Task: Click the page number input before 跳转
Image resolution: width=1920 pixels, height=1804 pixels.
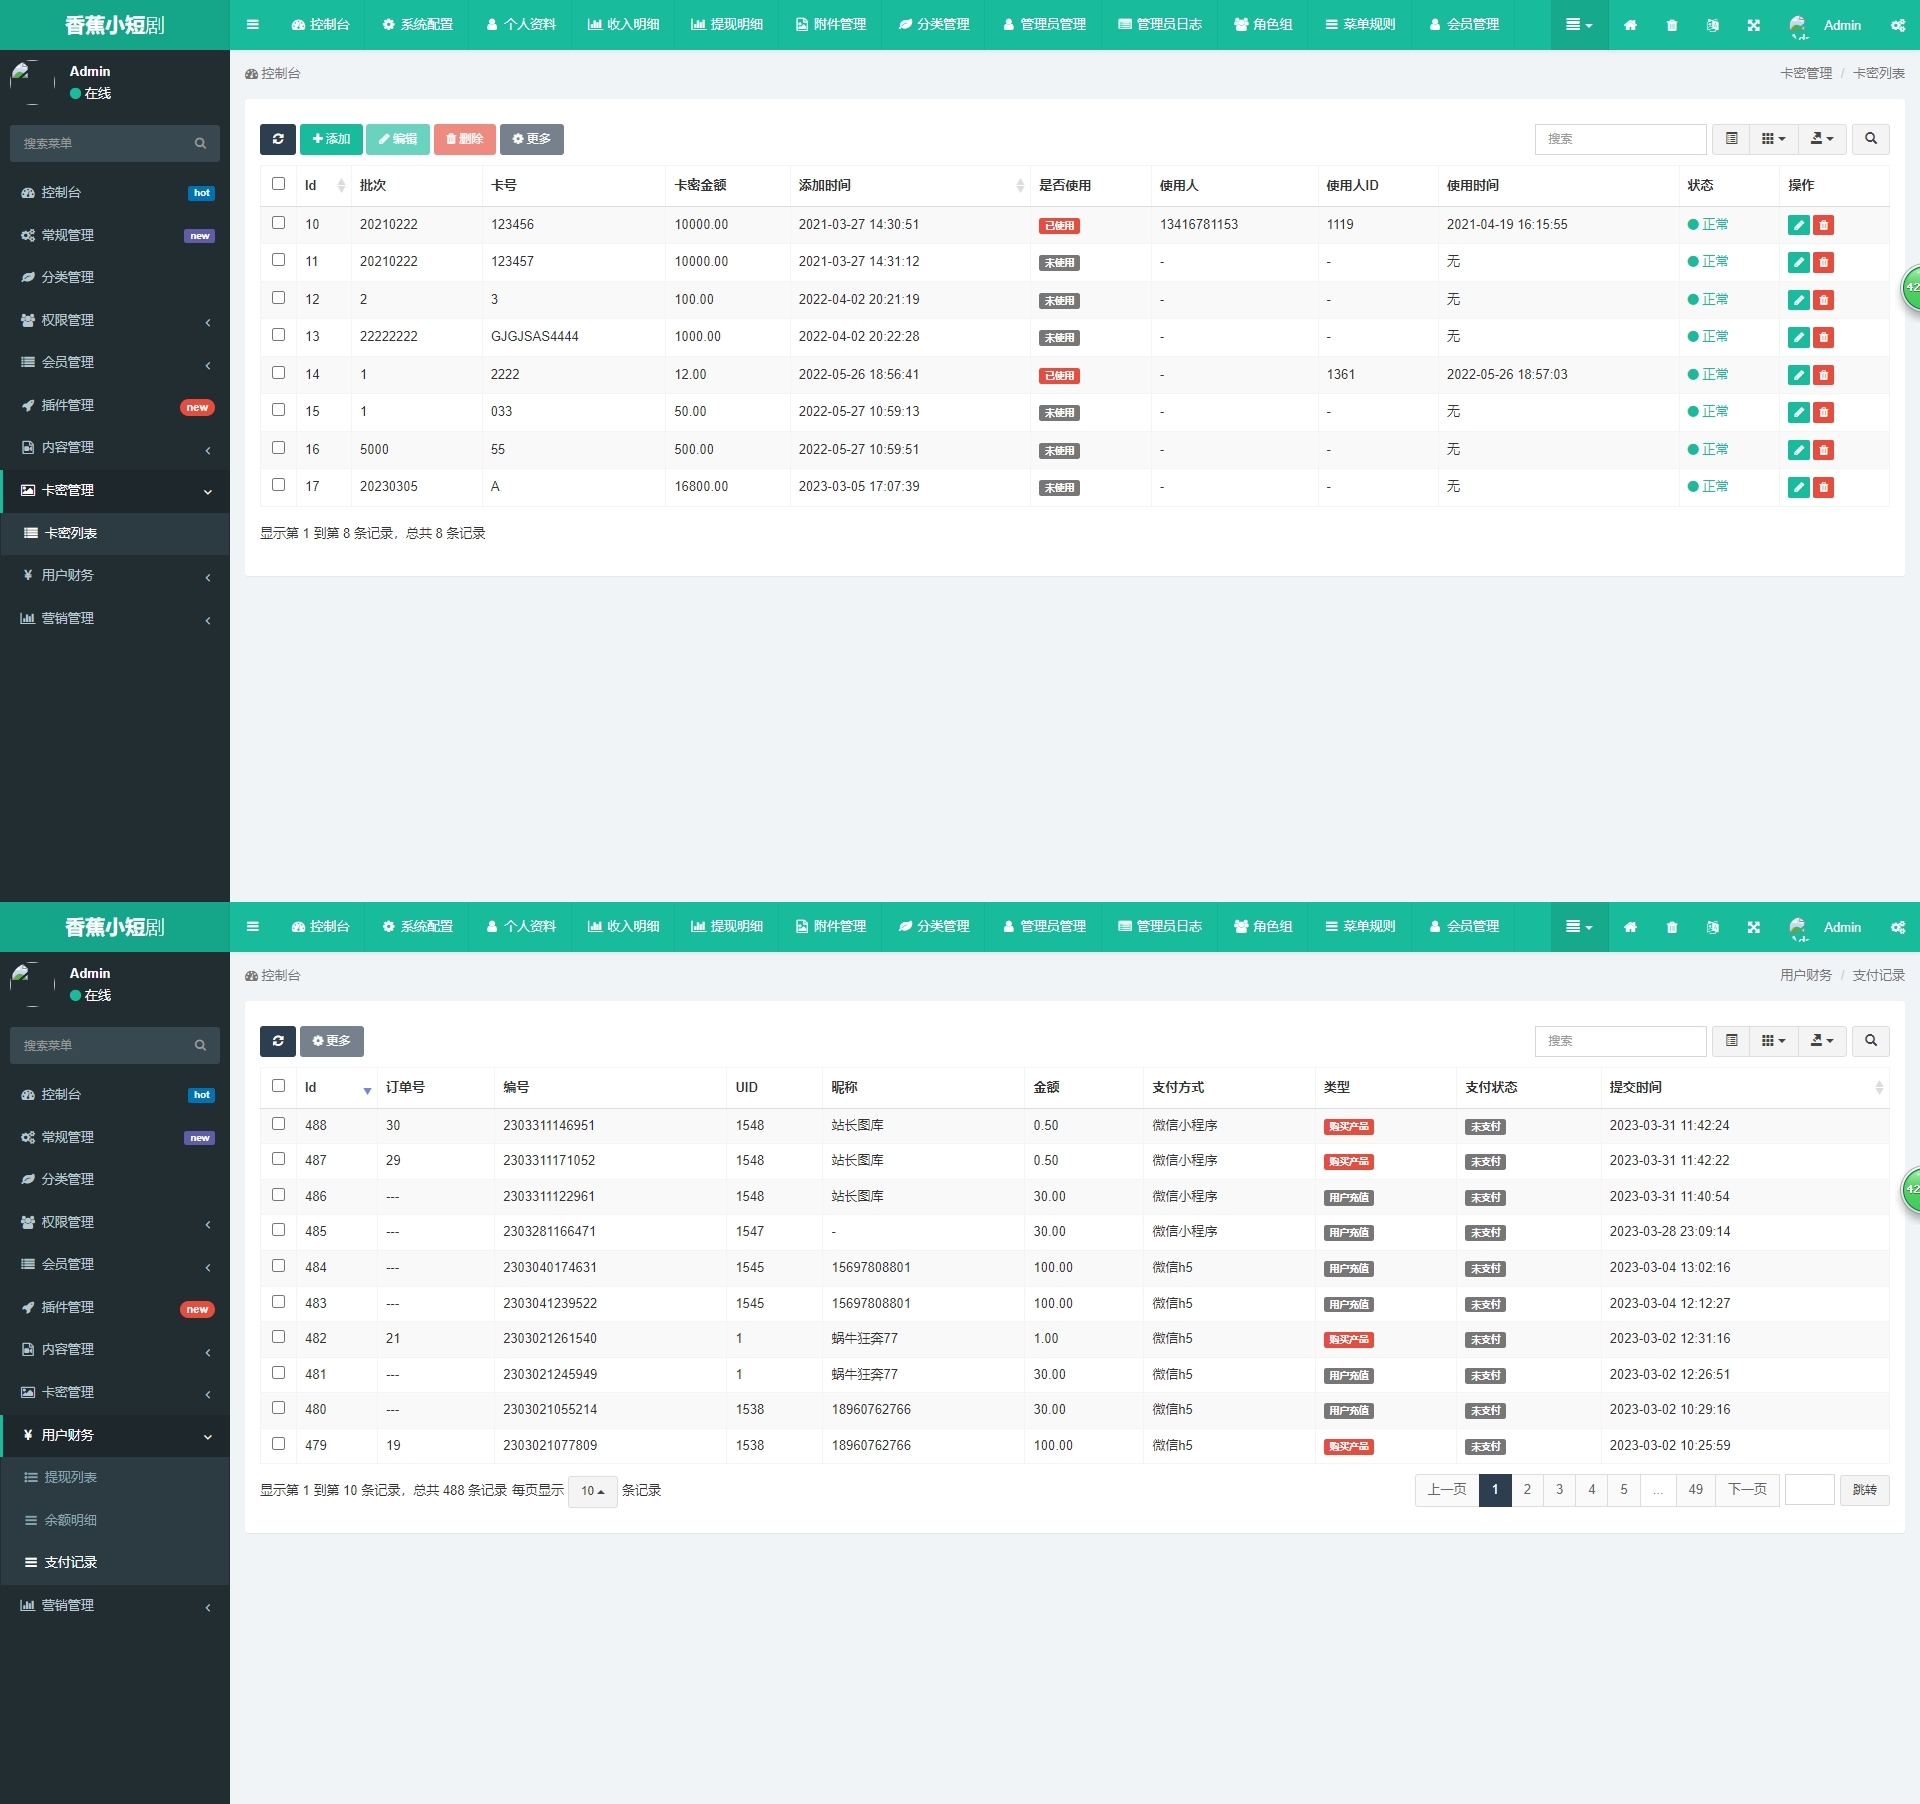Action: (x=1809, y=1490)
